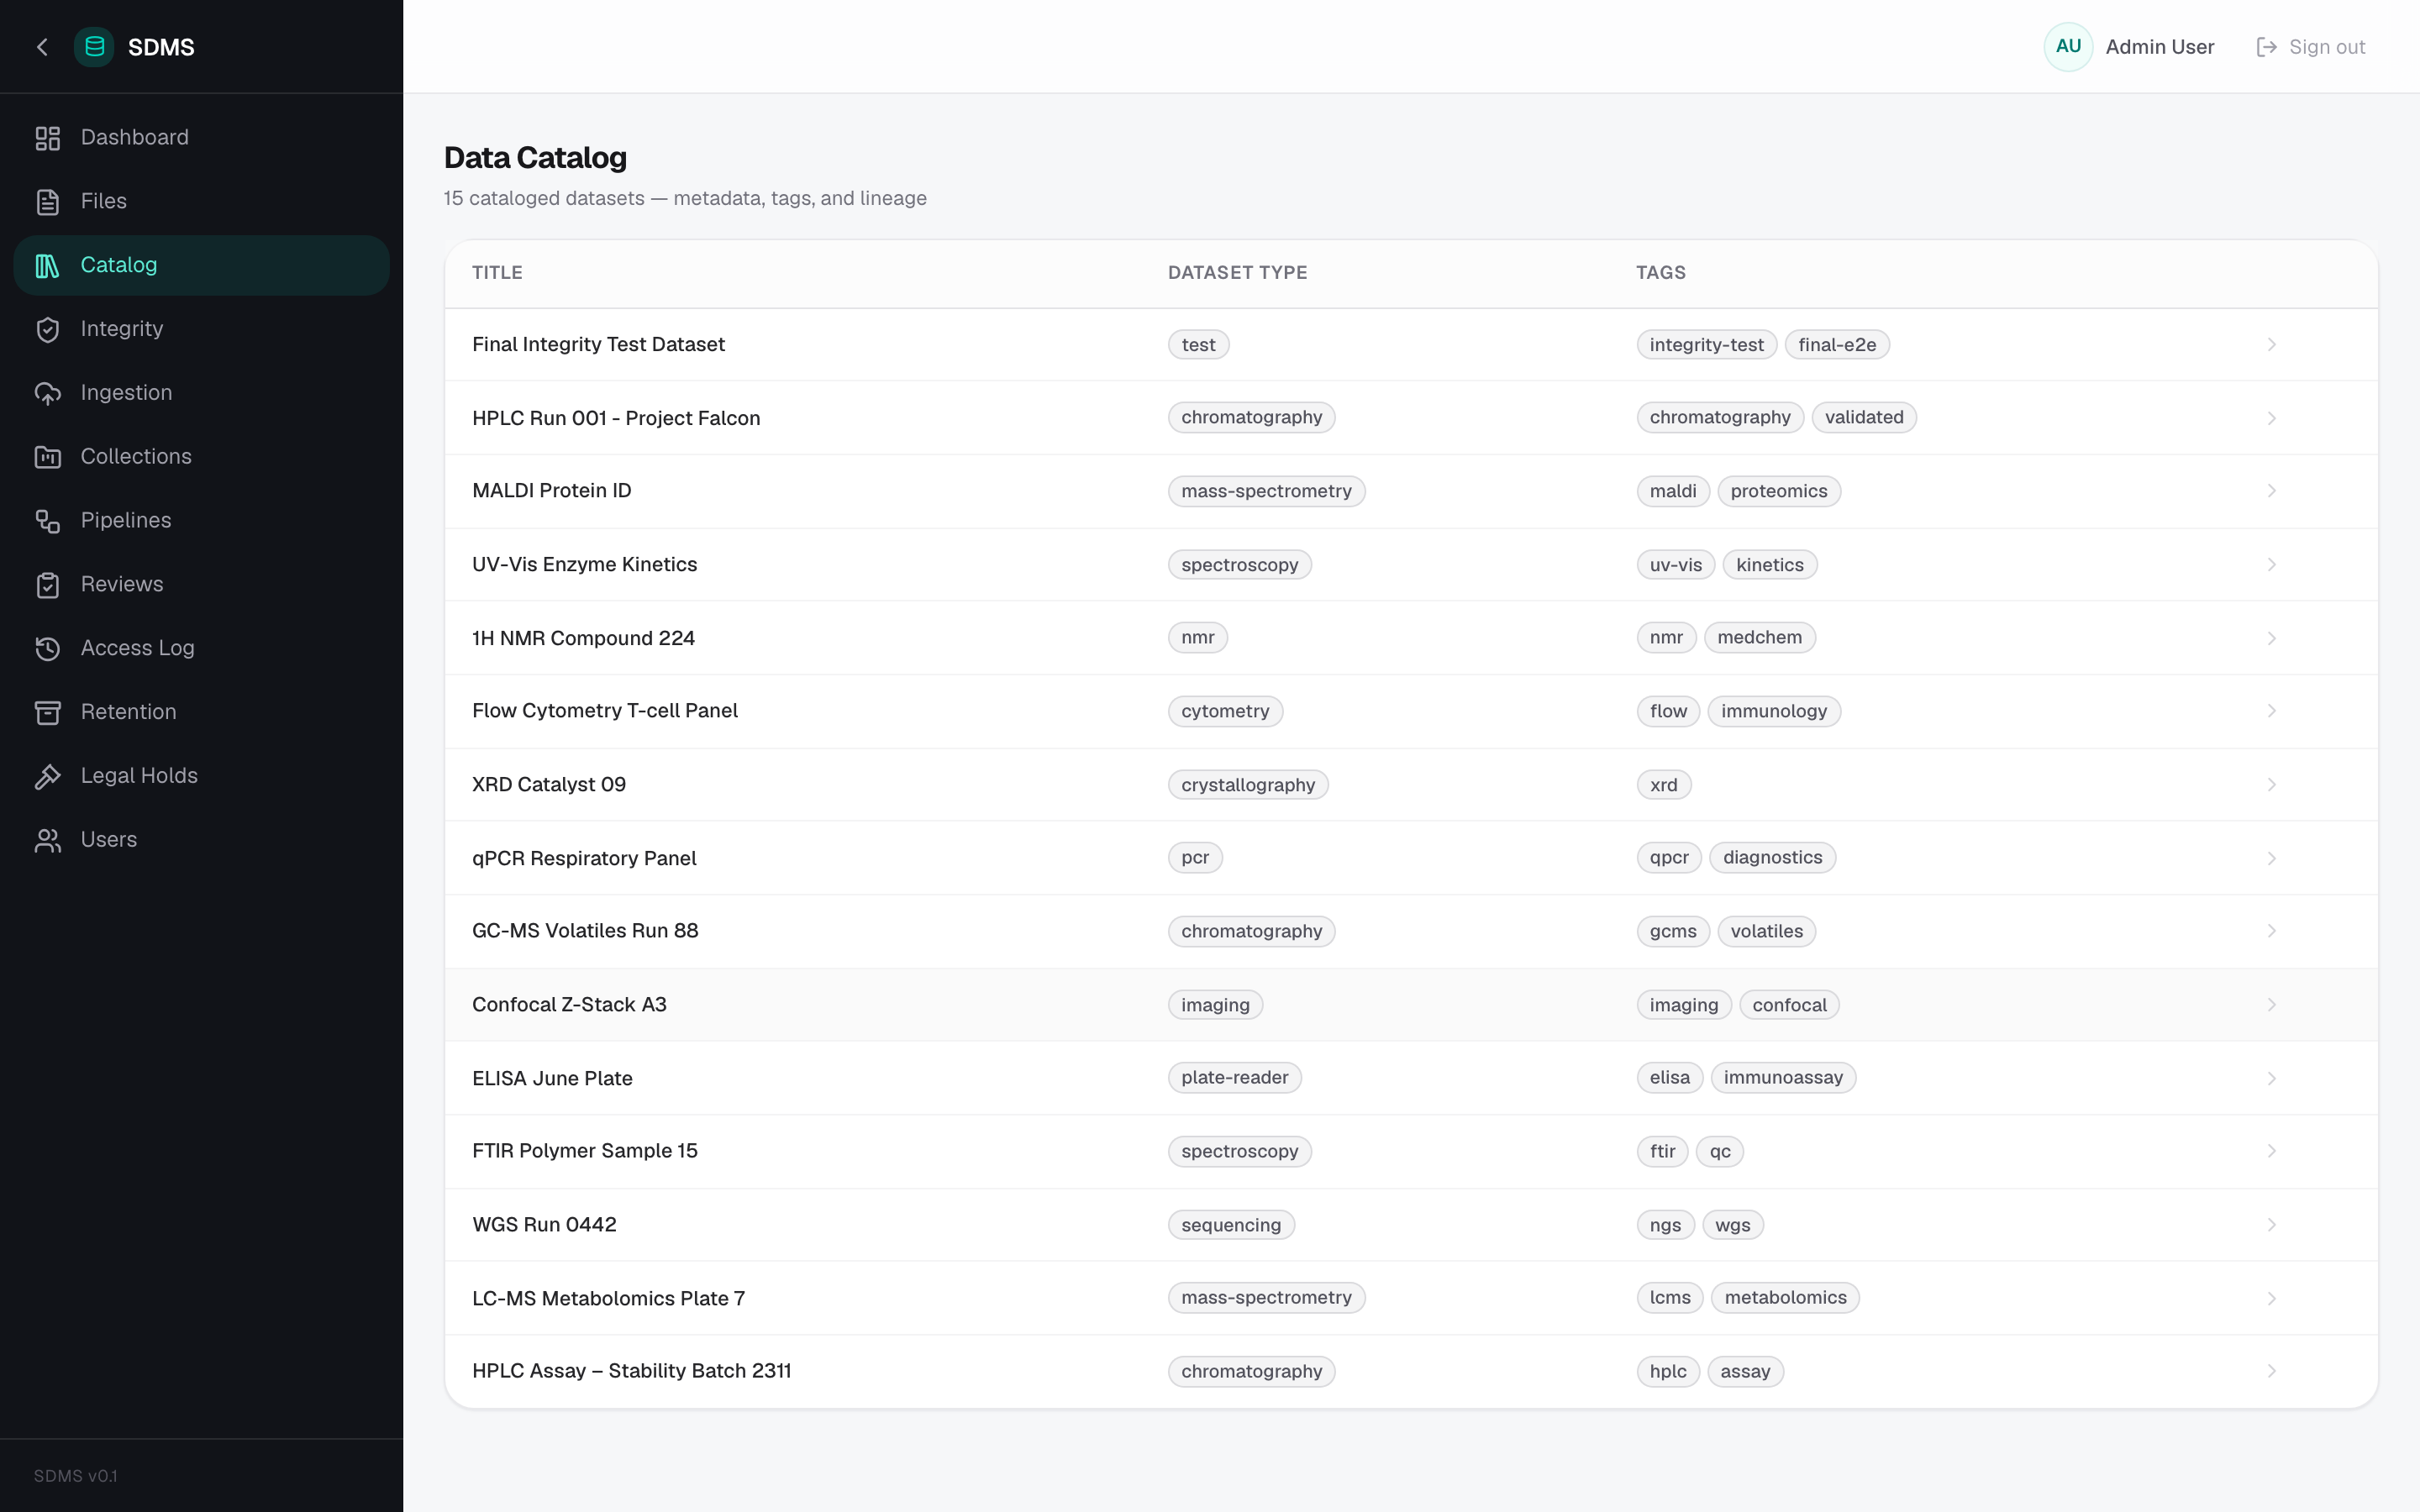Image resolution: width=2420 pixels, height=1512 pixels.
Task: Navigate to Ingestion
Action: pos(201,393)
